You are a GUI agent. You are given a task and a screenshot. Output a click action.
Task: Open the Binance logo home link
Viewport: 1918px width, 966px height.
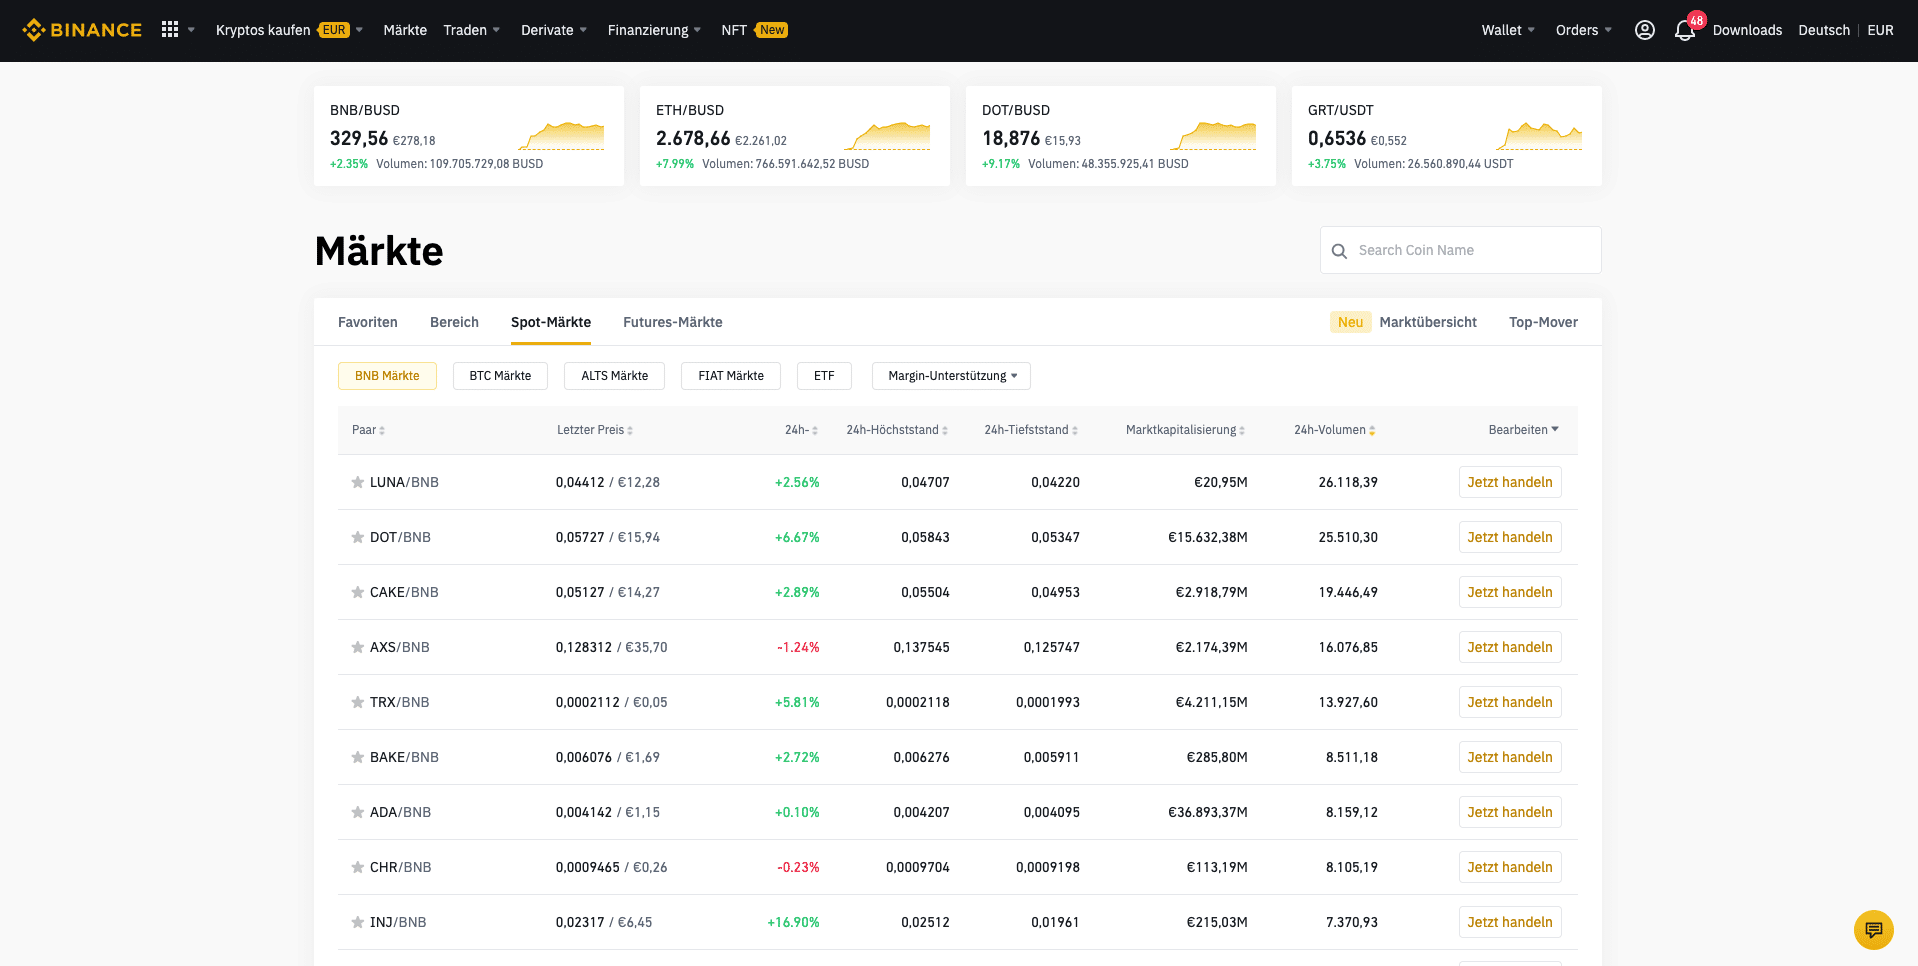click(x=82, y=30)
